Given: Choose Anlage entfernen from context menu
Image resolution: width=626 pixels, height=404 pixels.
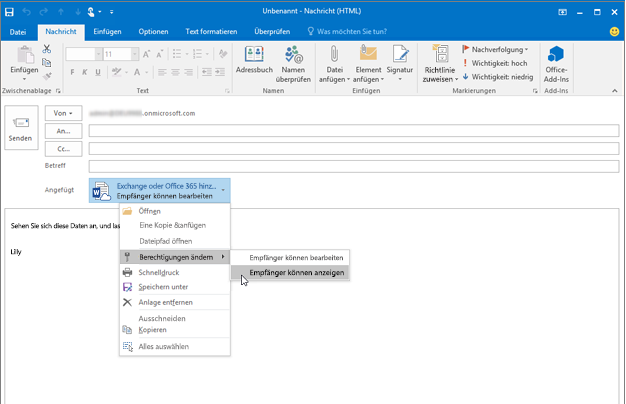Looking at the screenshot, I should click(166, 302).
